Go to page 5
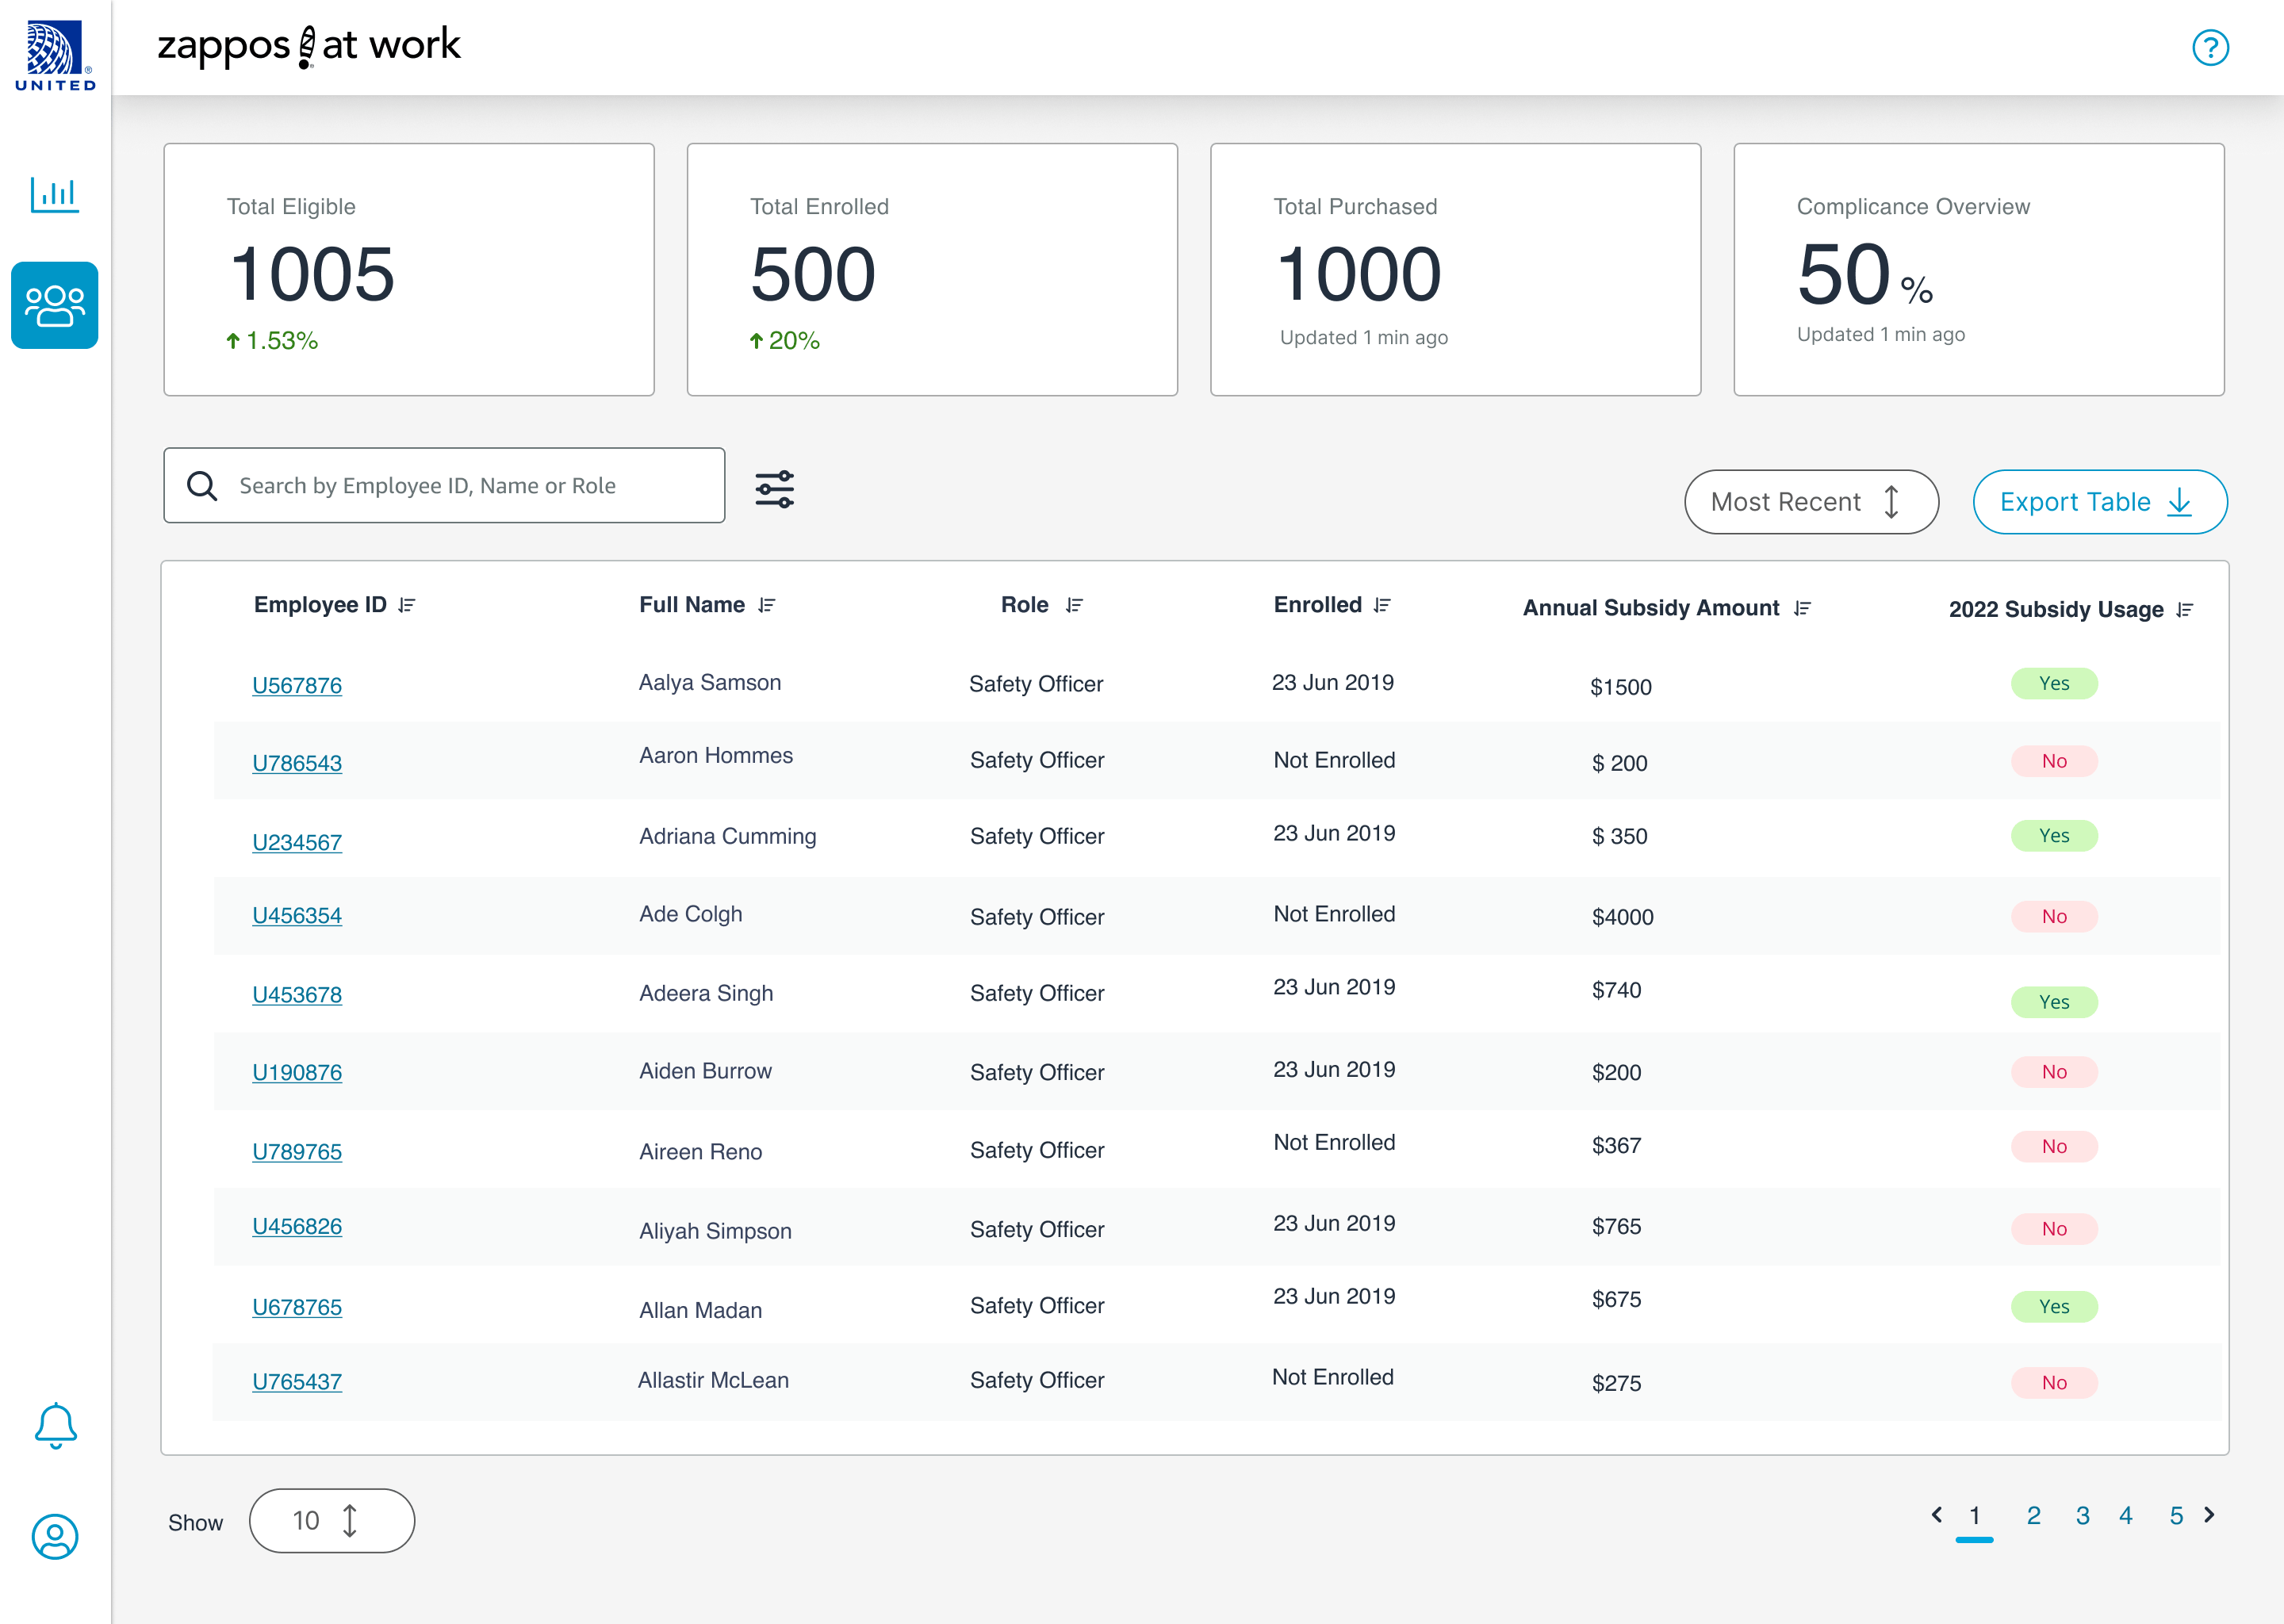2284x1624 pixels. tap(2175, 1516)
